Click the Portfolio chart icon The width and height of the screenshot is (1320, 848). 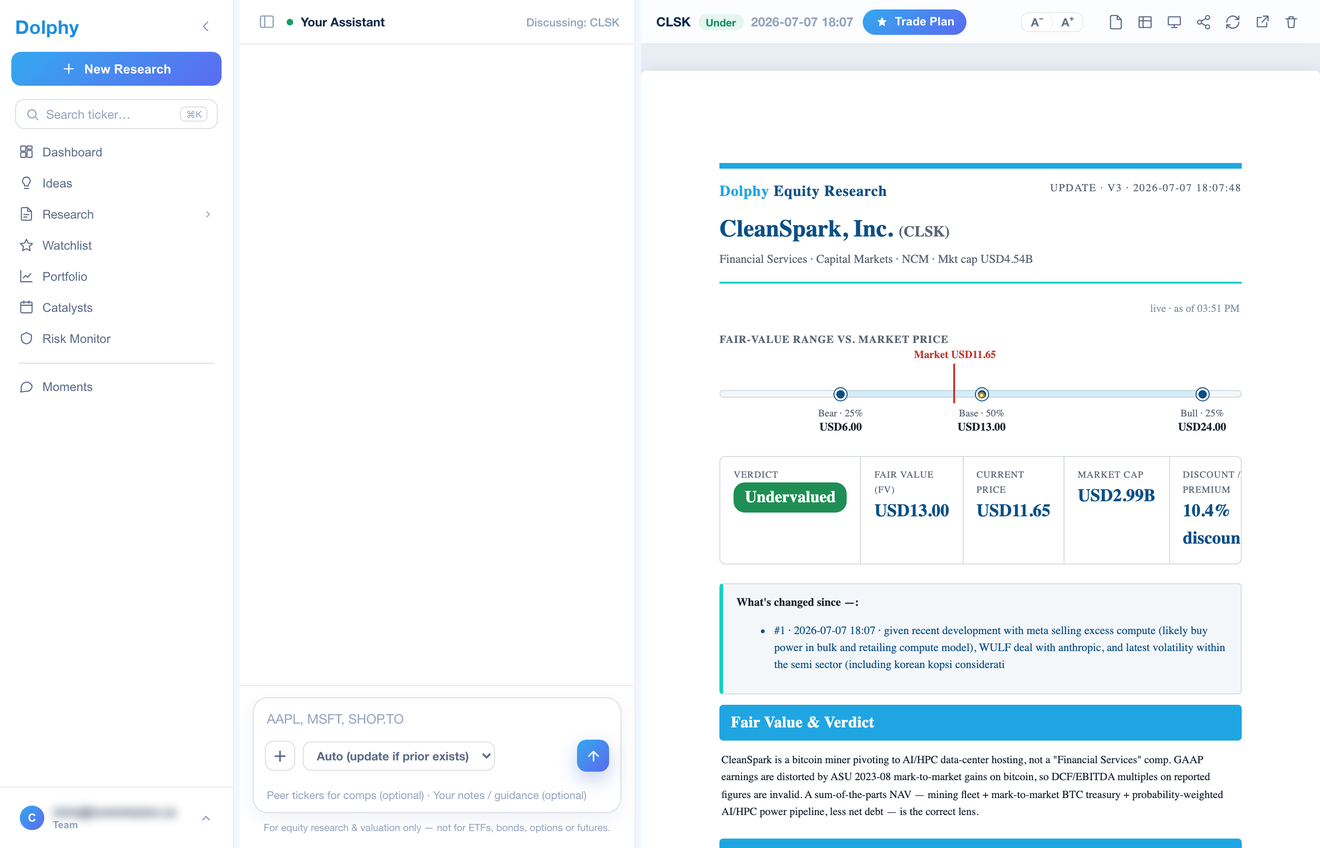click(x=27, y=276)
